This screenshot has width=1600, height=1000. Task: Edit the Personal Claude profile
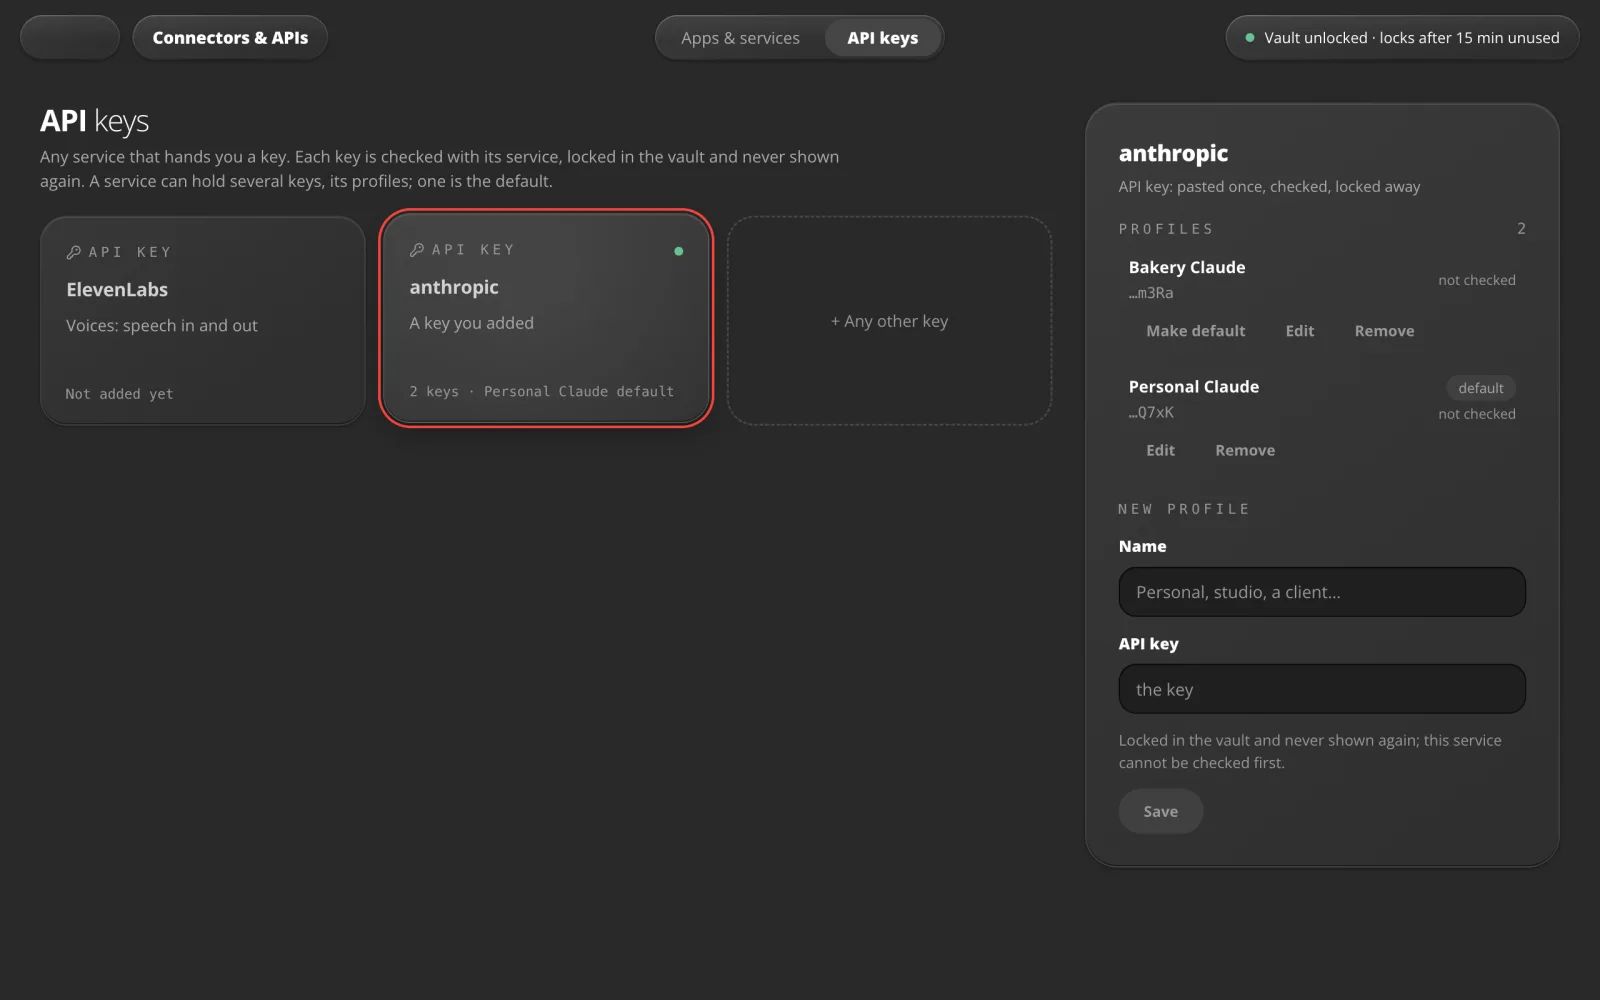(x=1160, y=450)
